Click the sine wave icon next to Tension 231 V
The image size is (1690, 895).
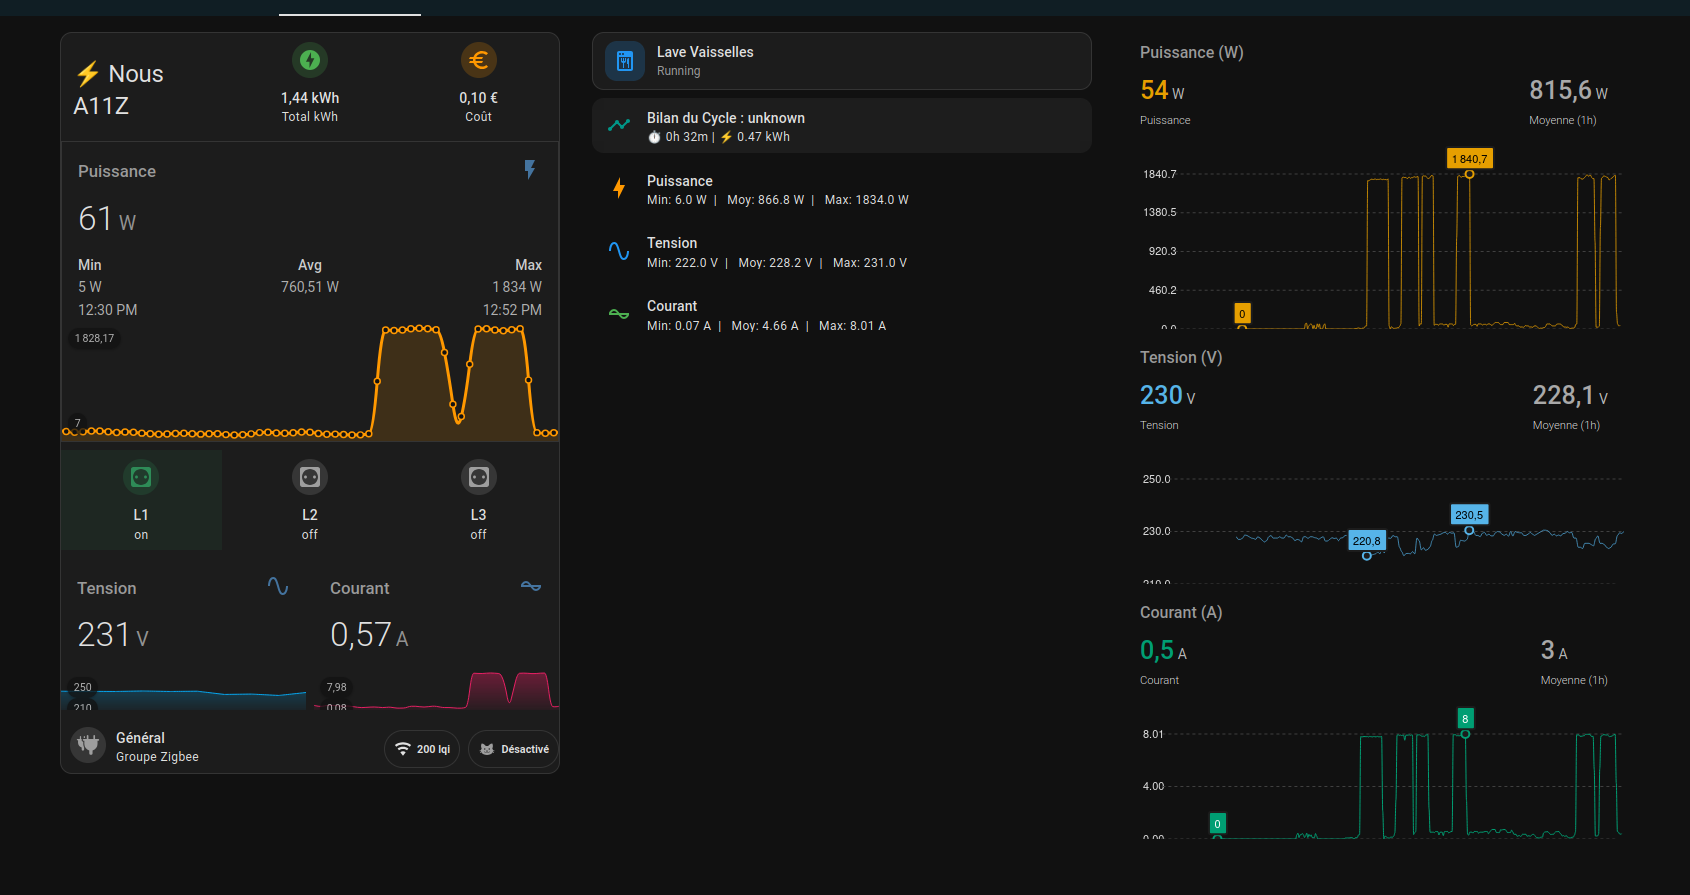pos(278,587)
